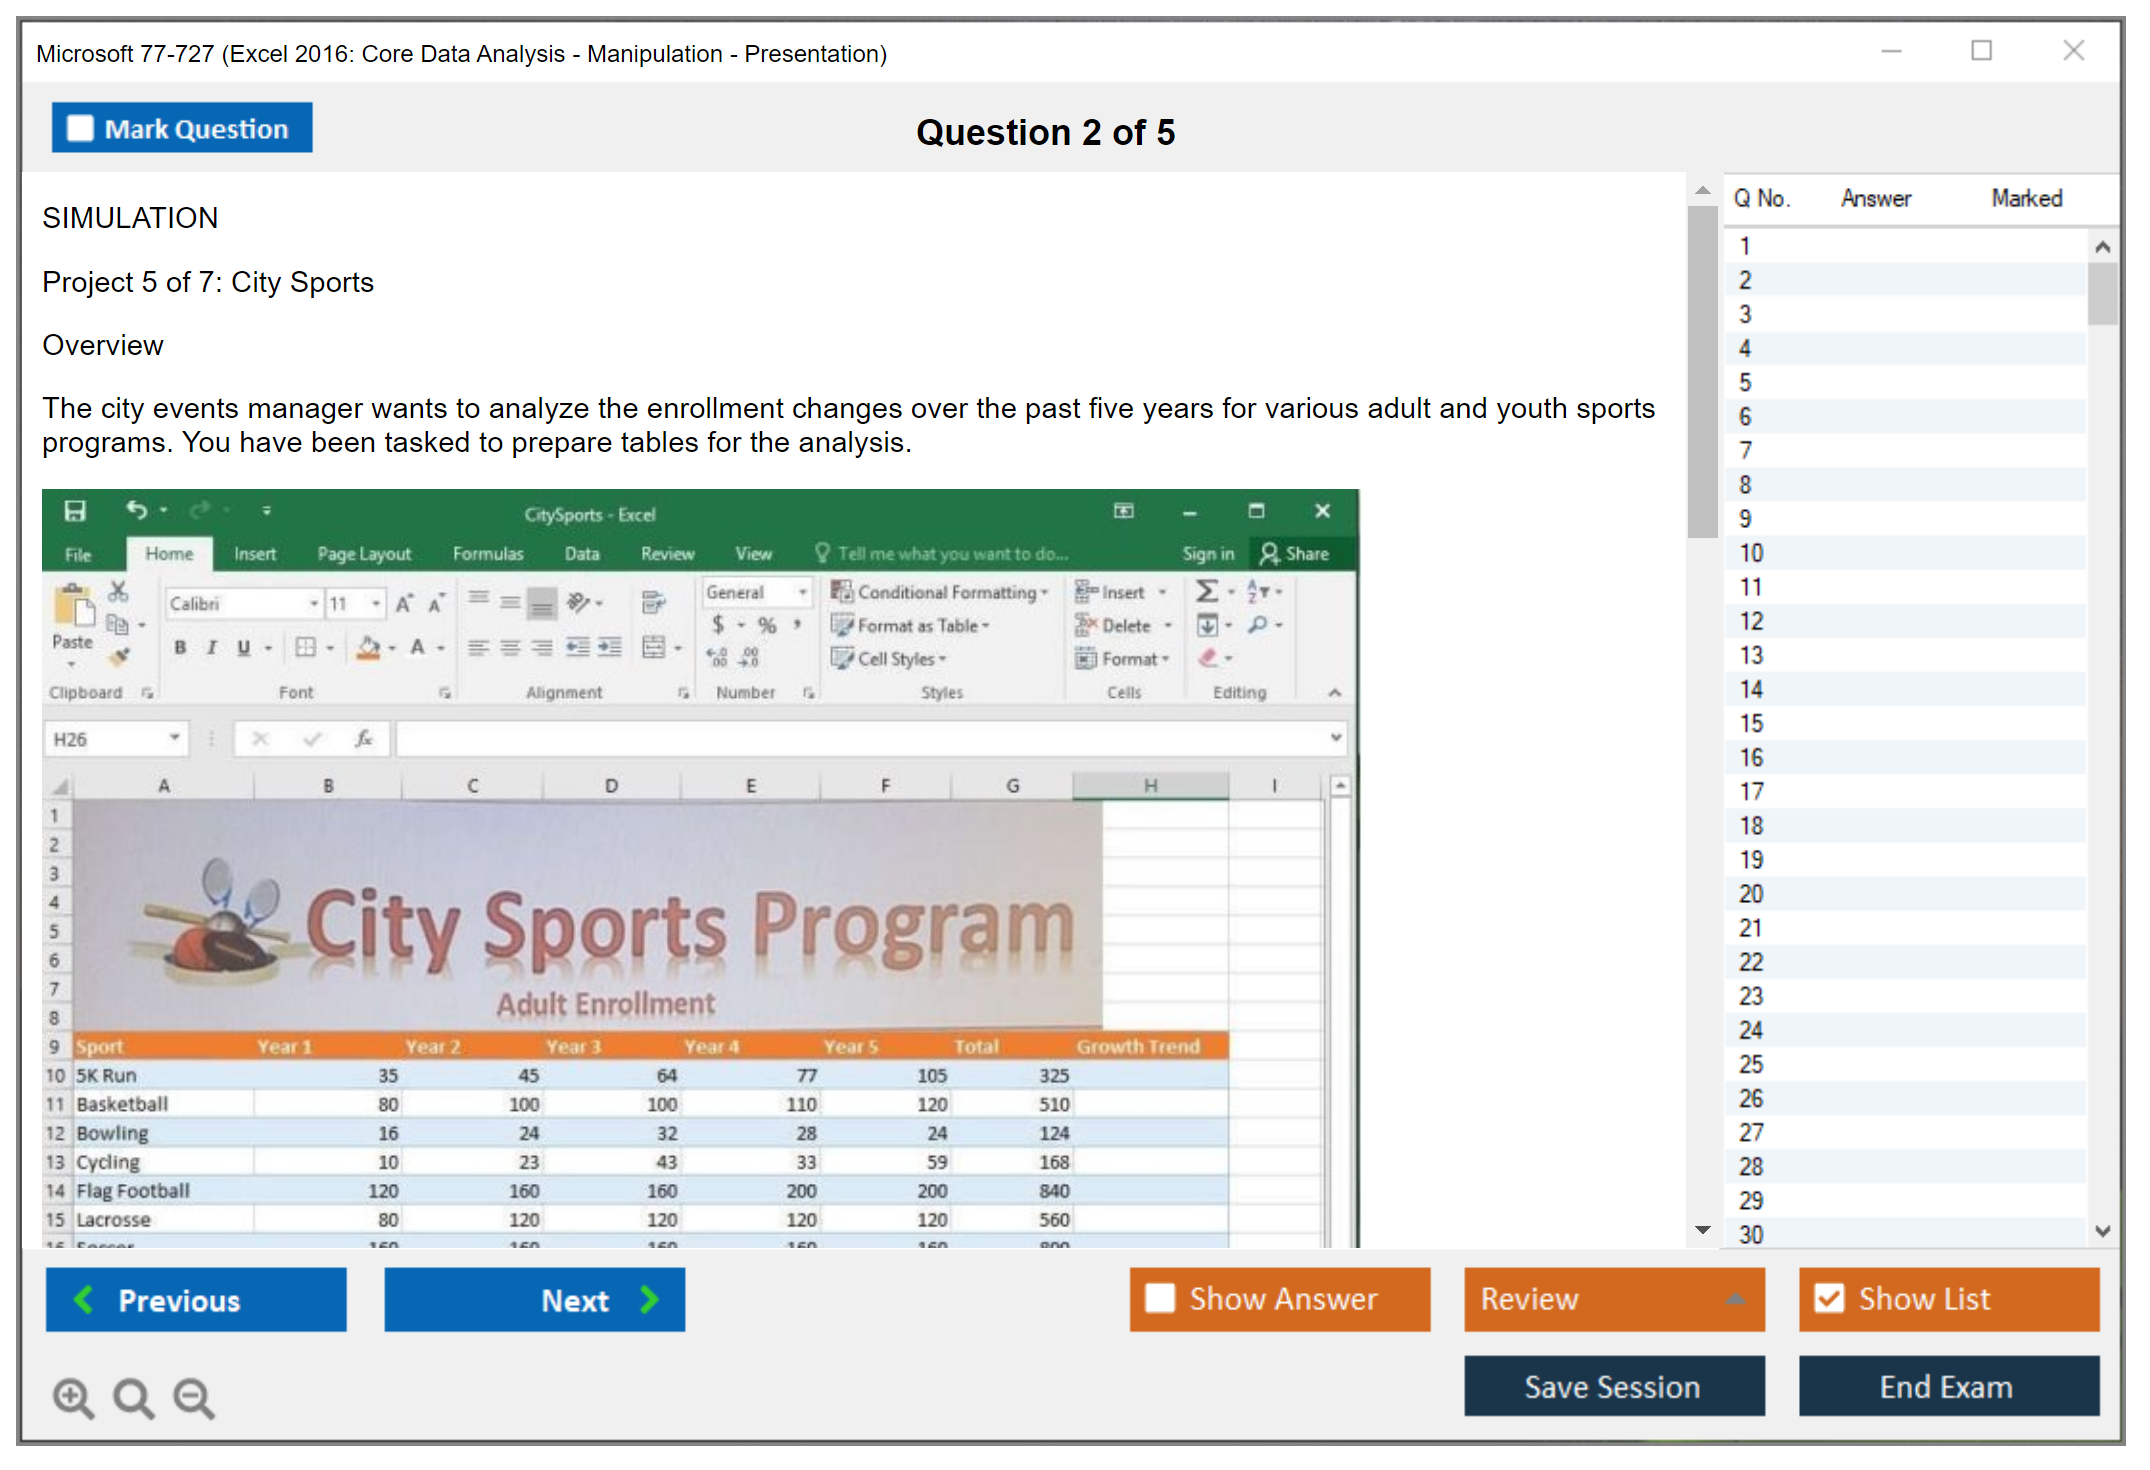Click the reset zoom magnifier icon

point(133,1397)
